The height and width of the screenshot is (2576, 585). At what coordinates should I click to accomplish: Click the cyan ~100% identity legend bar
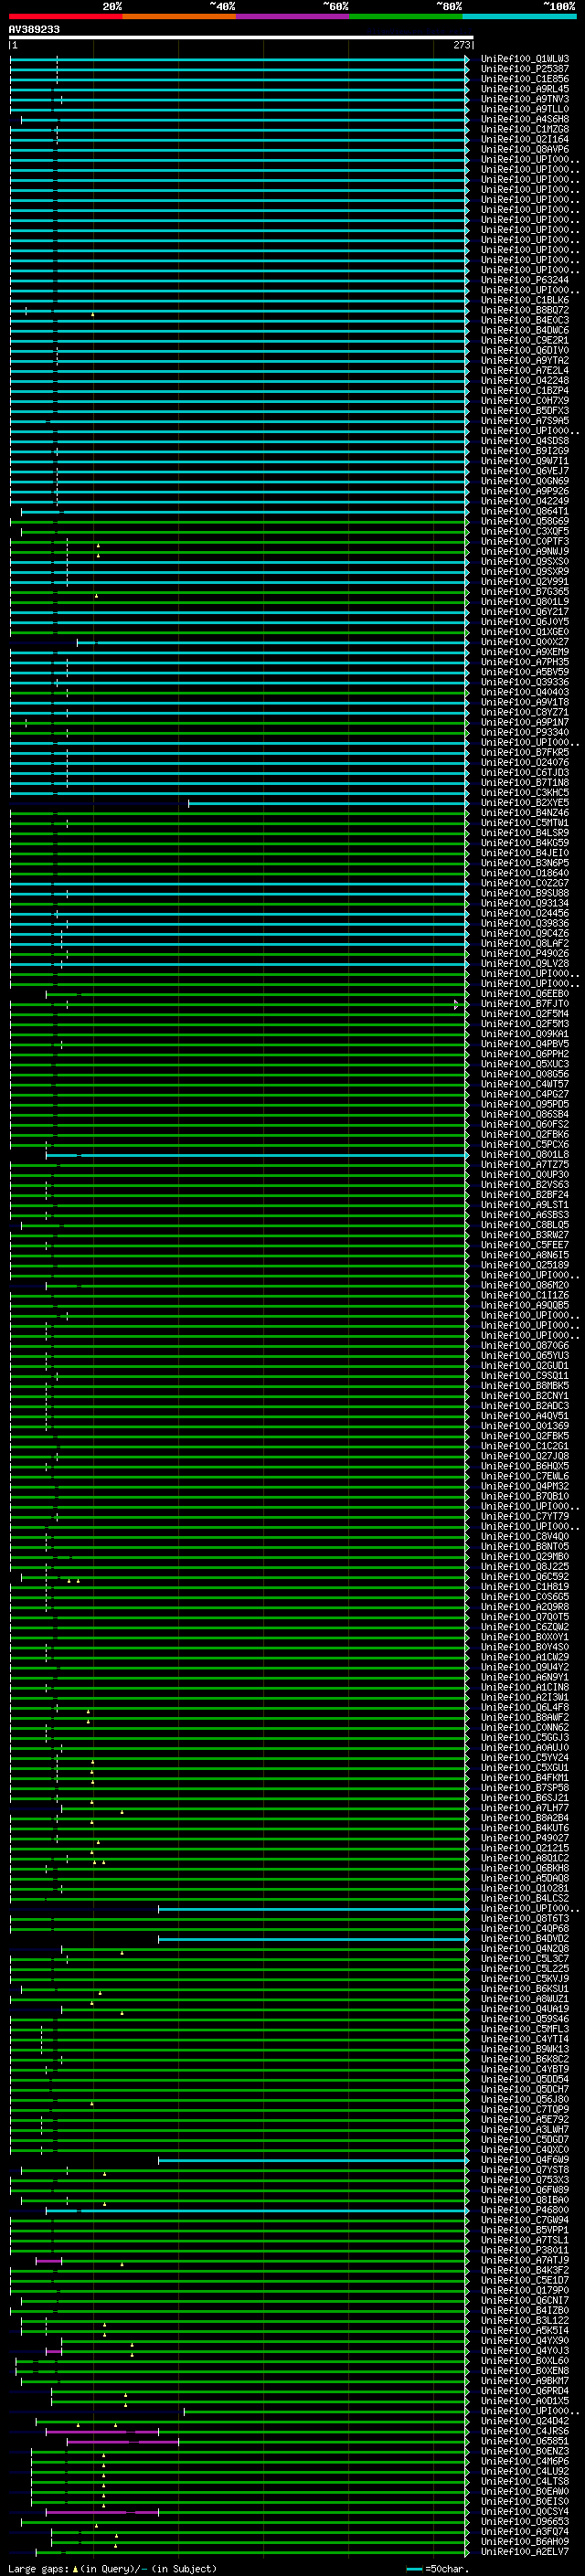(519, 16)
